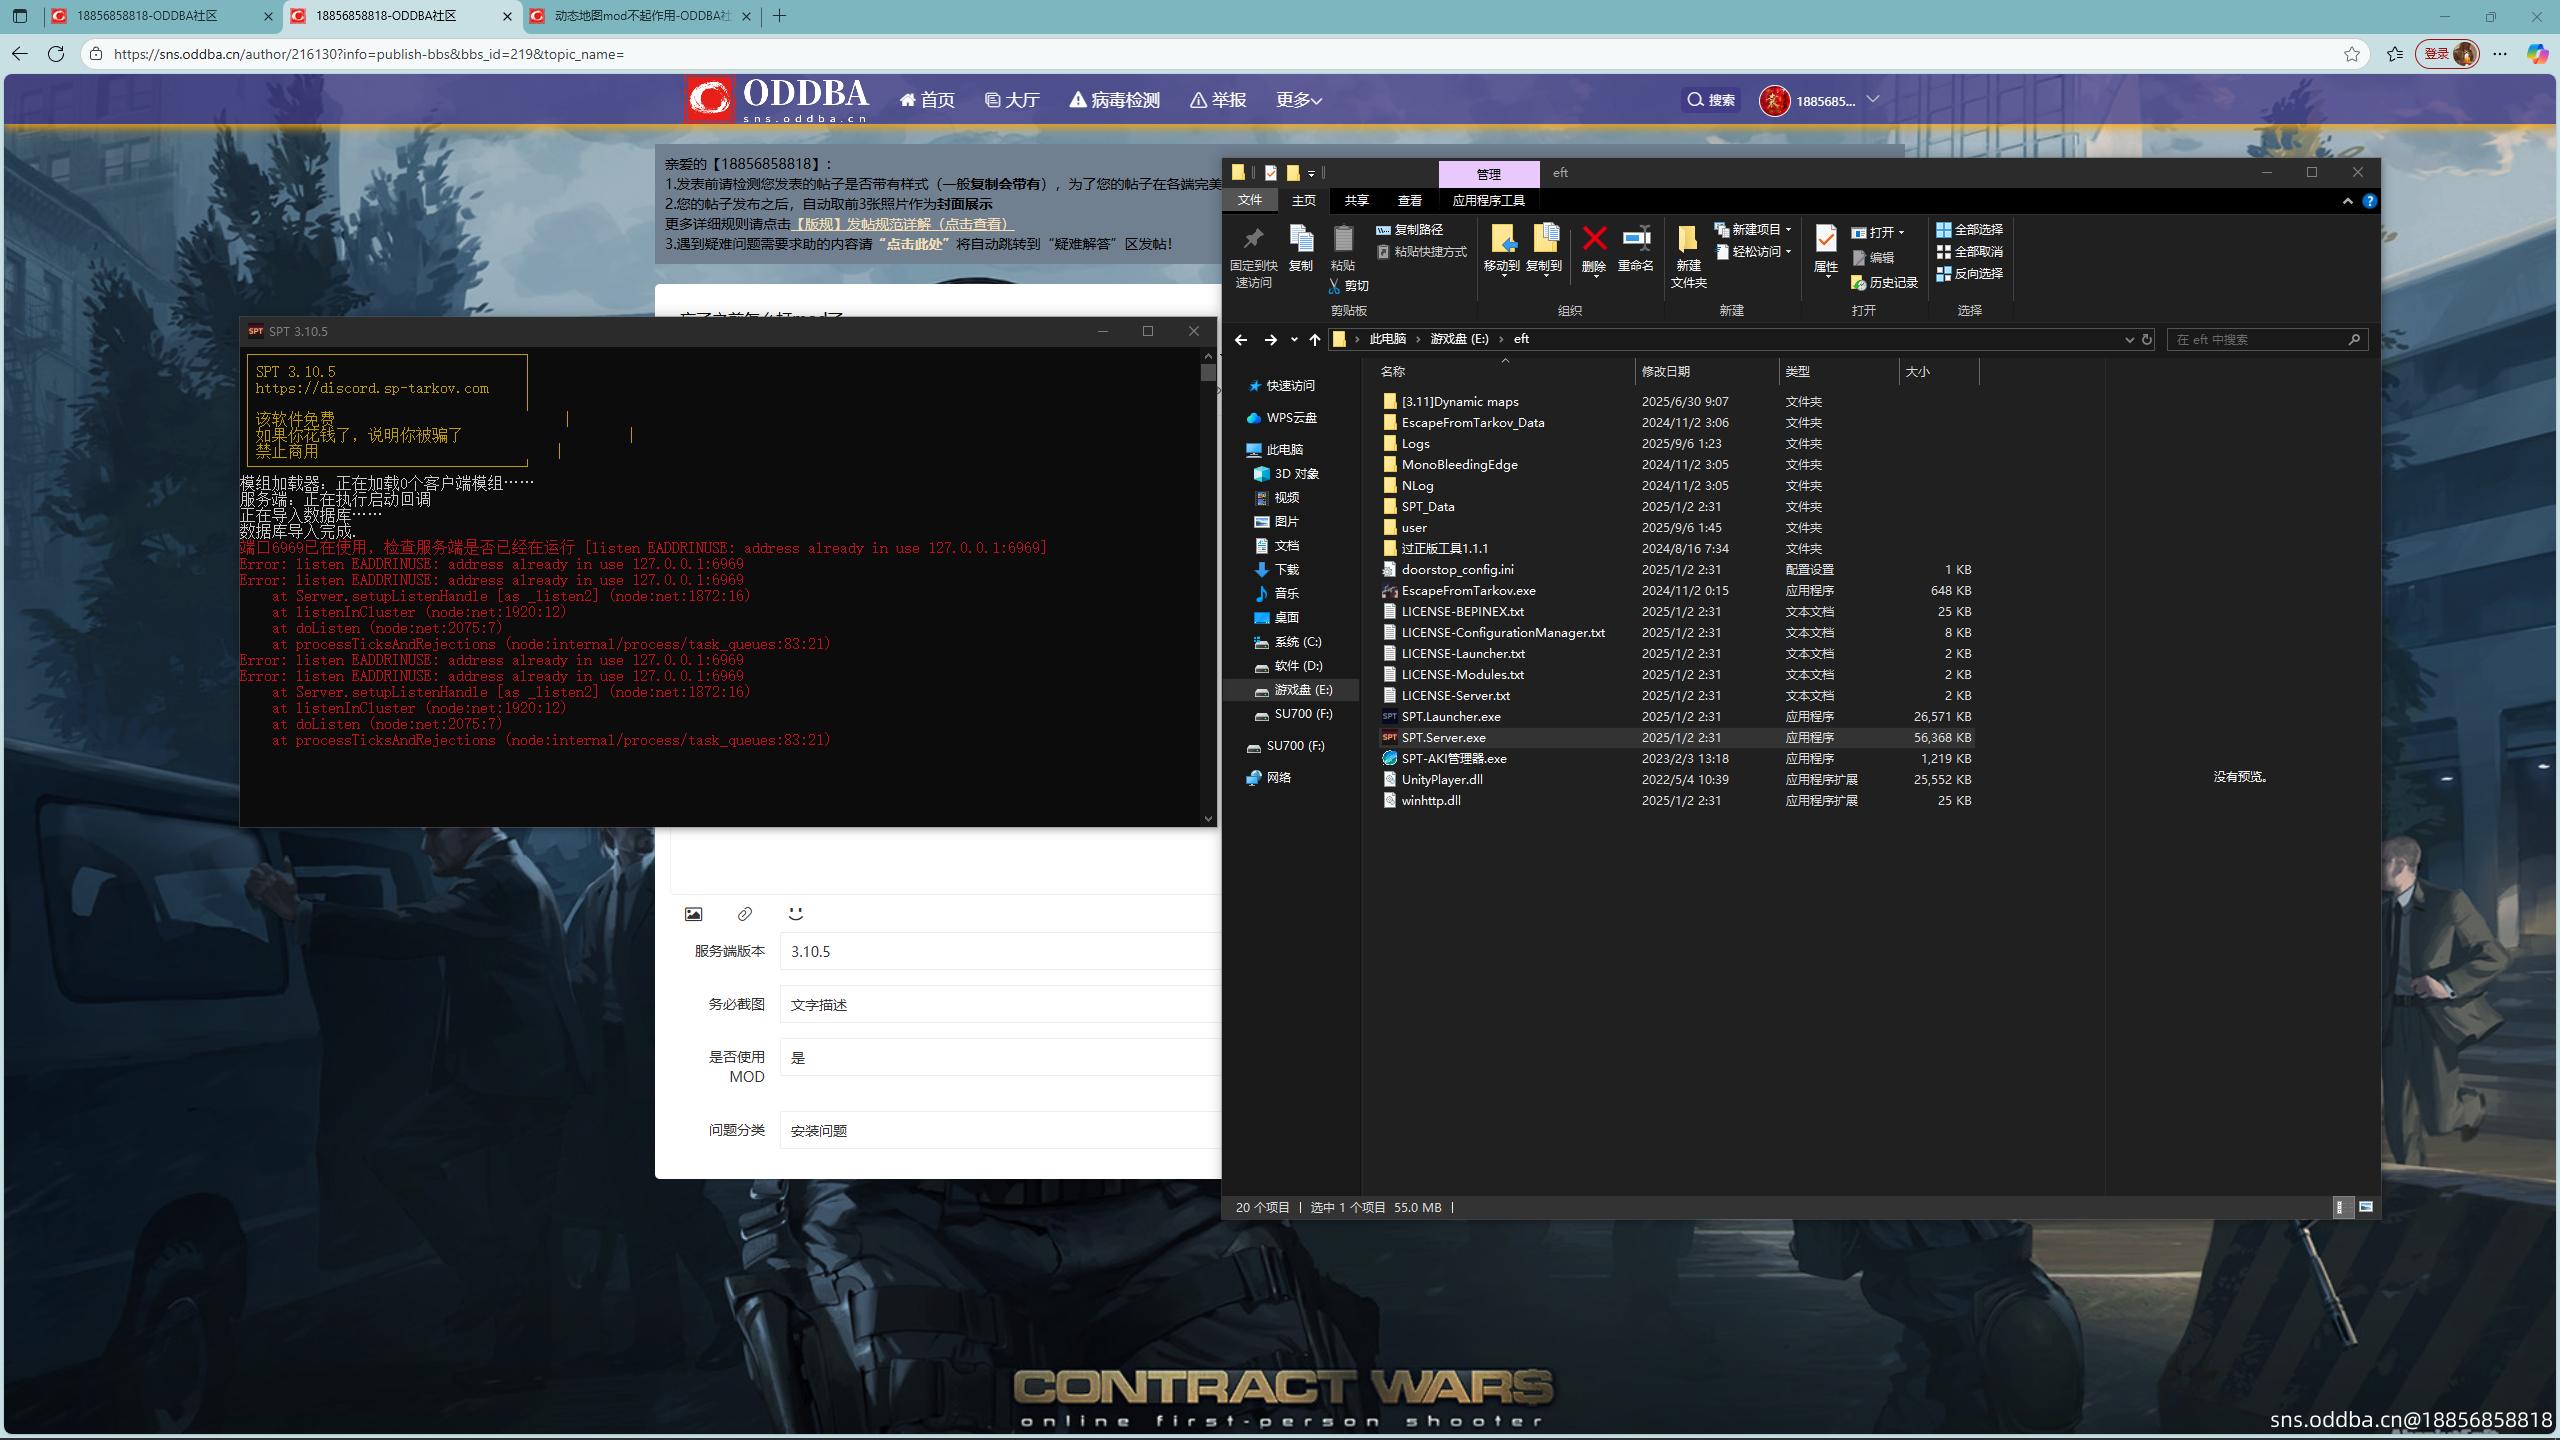Click the 搜索 button on ODDBA
Viewport: 2560px width, 1440px height.
pos(1711,100)
